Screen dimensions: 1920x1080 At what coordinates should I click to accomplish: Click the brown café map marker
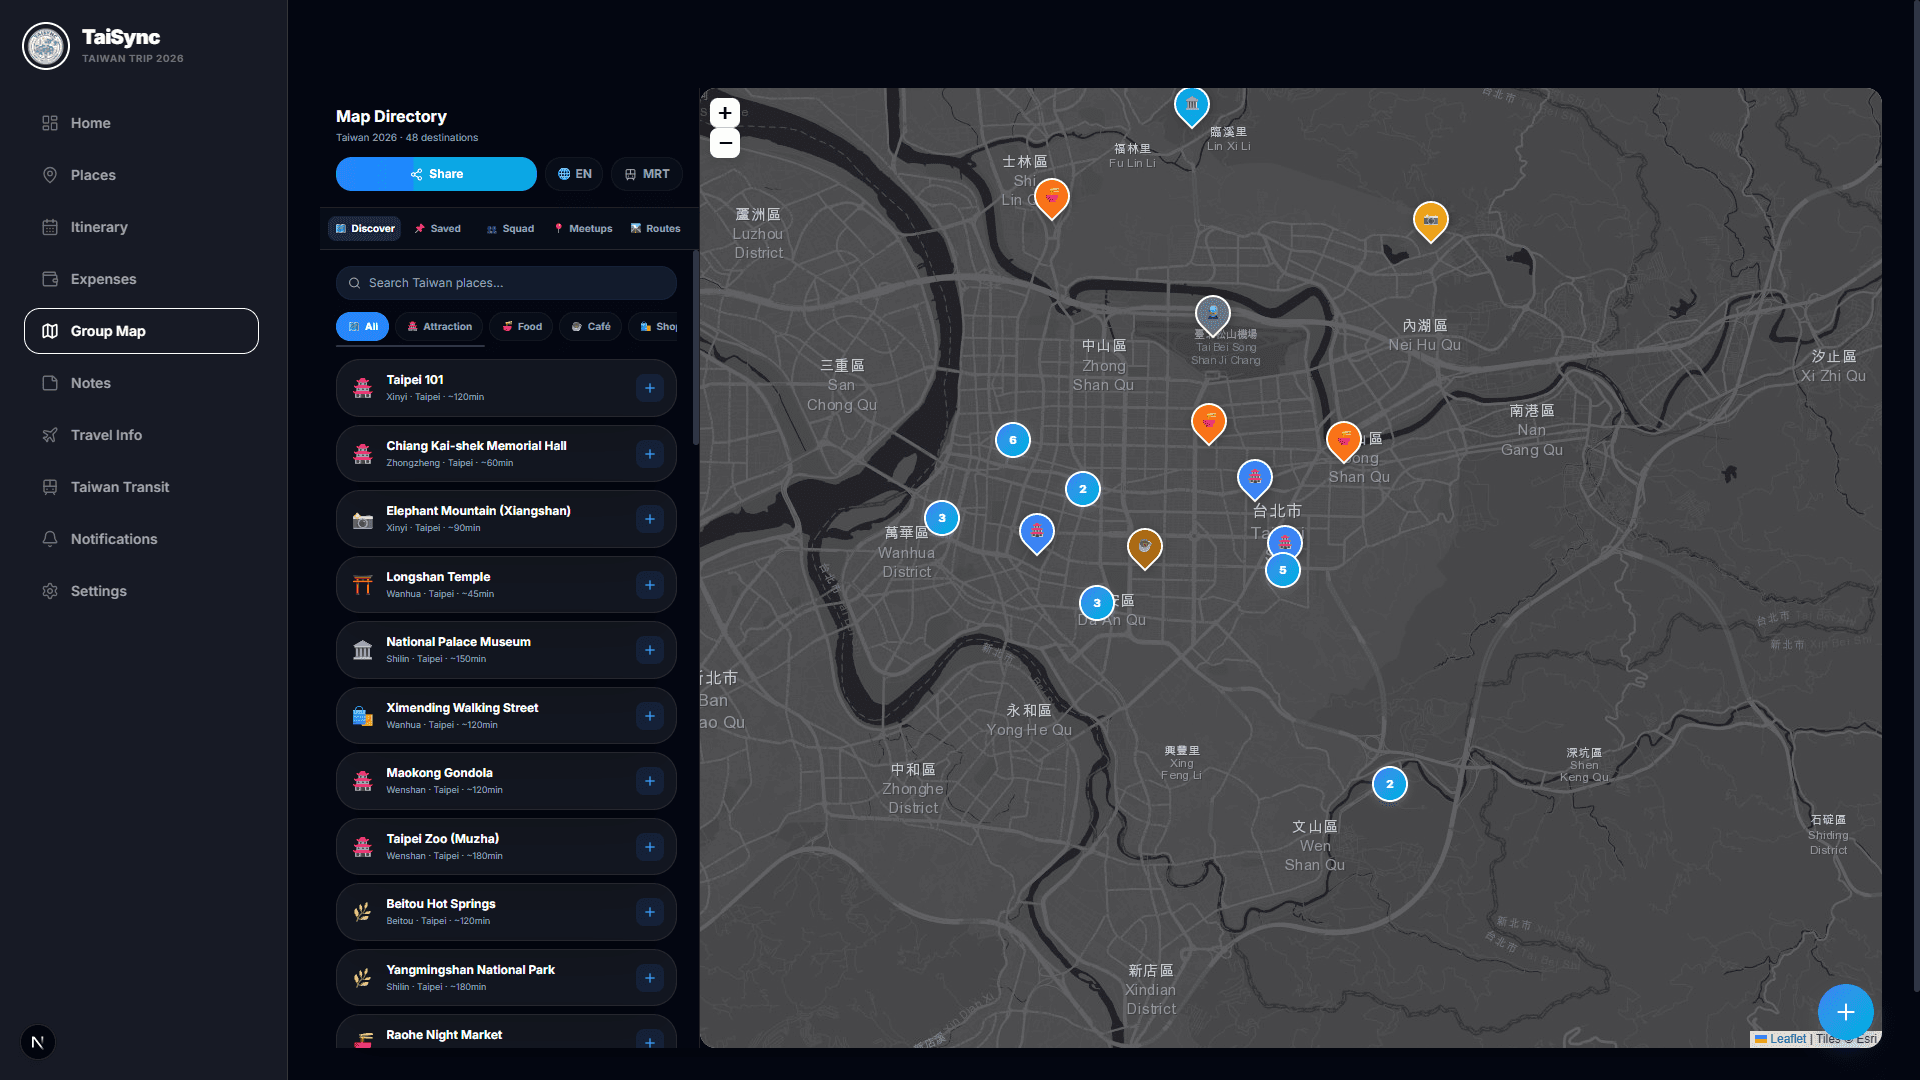click(1144, 548)
